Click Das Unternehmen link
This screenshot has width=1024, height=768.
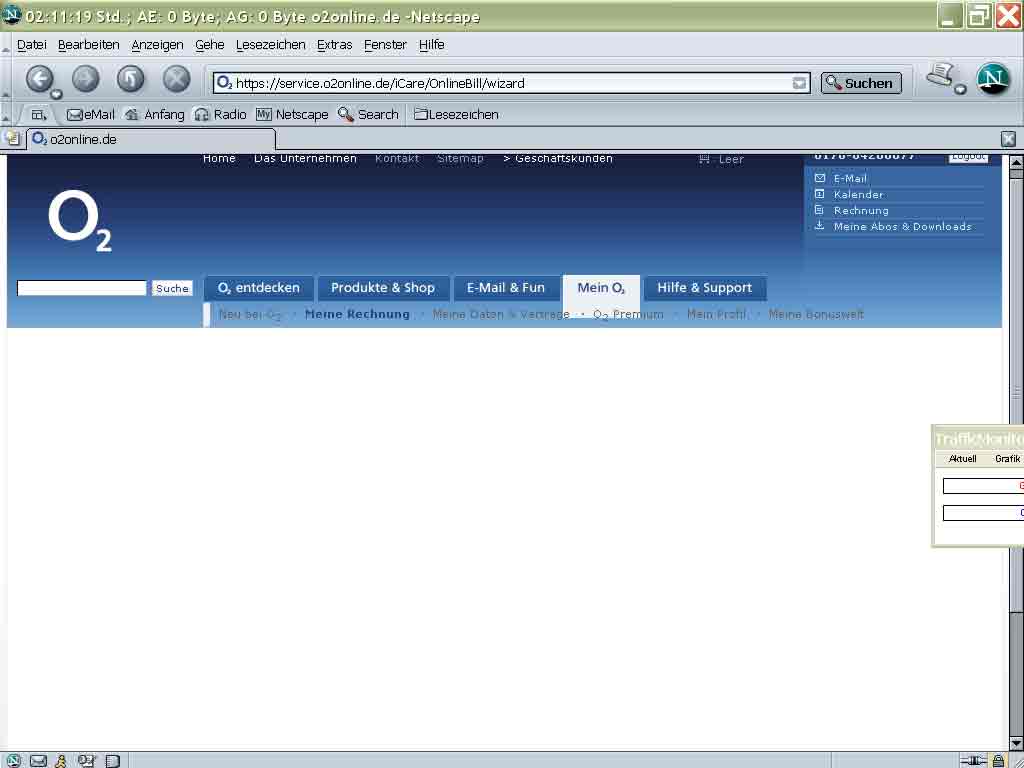click(305, 159)
